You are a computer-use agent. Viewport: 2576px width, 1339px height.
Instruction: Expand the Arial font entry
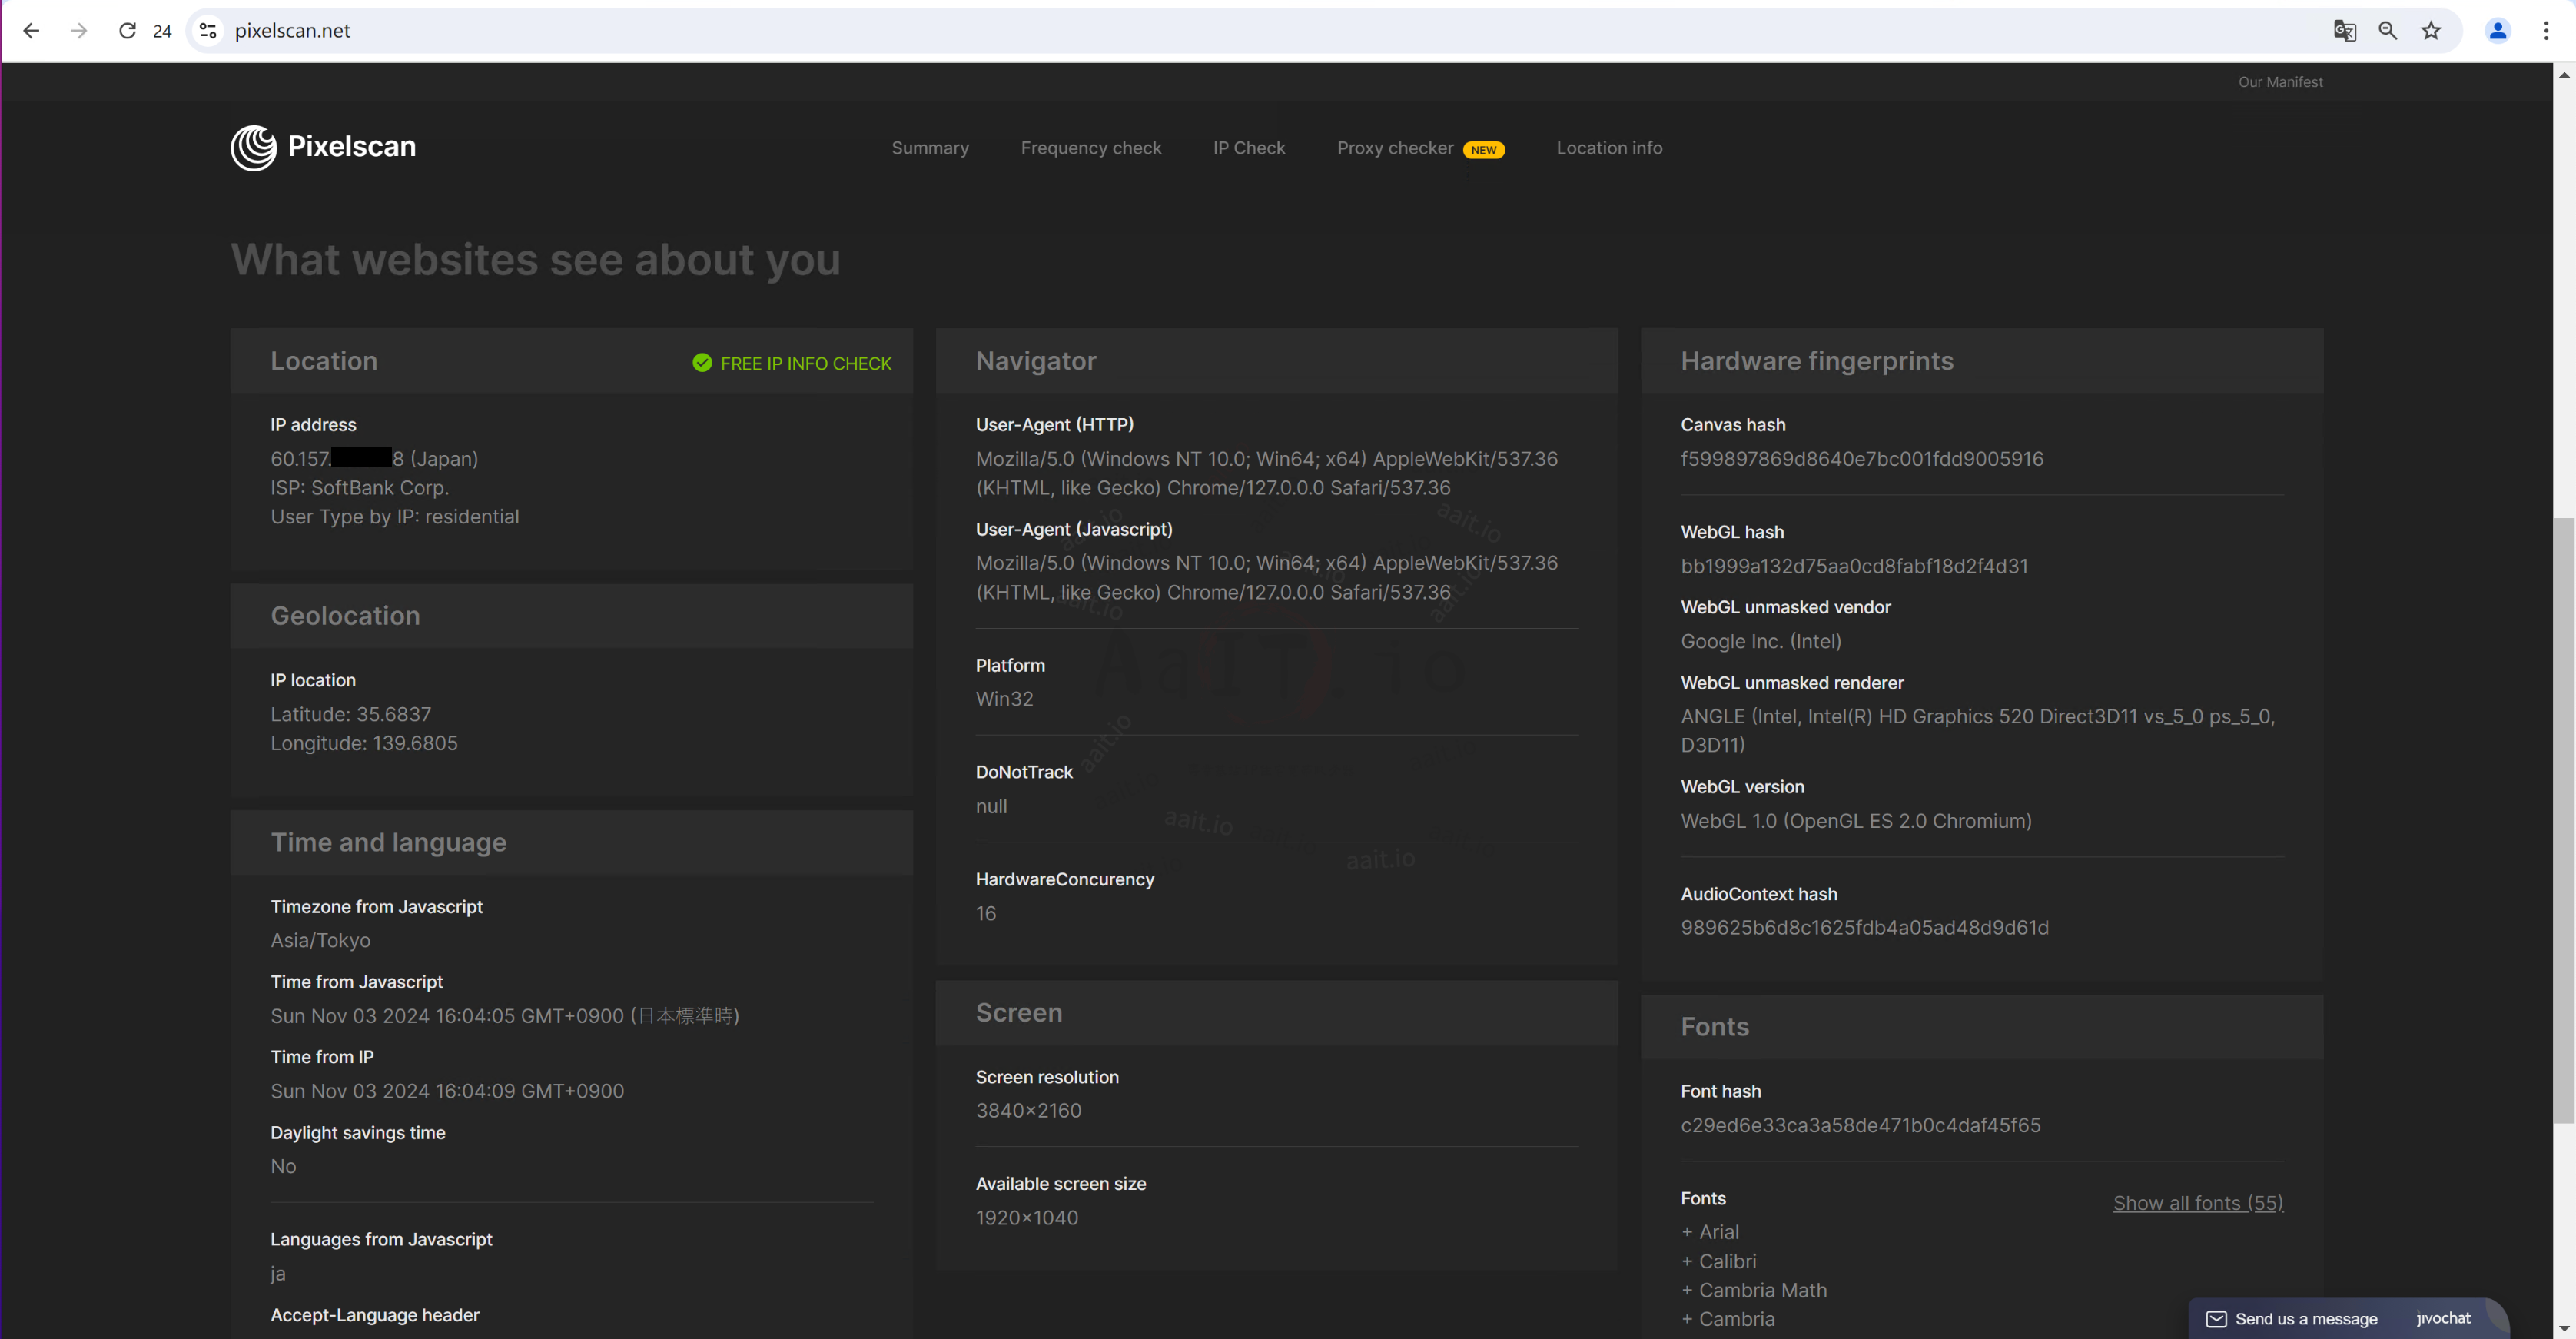(x=1710, y=1232)
